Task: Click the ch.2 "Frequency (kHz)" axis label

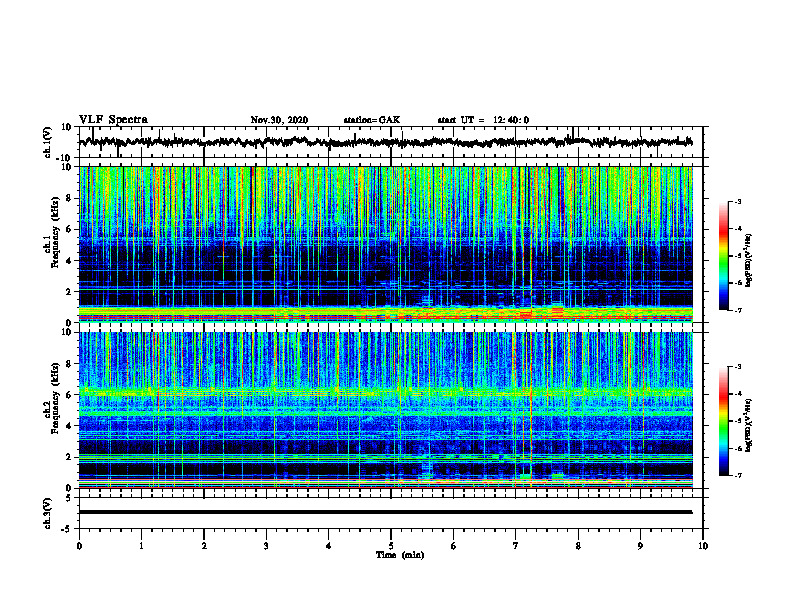Action: click(x=55, y=398)
